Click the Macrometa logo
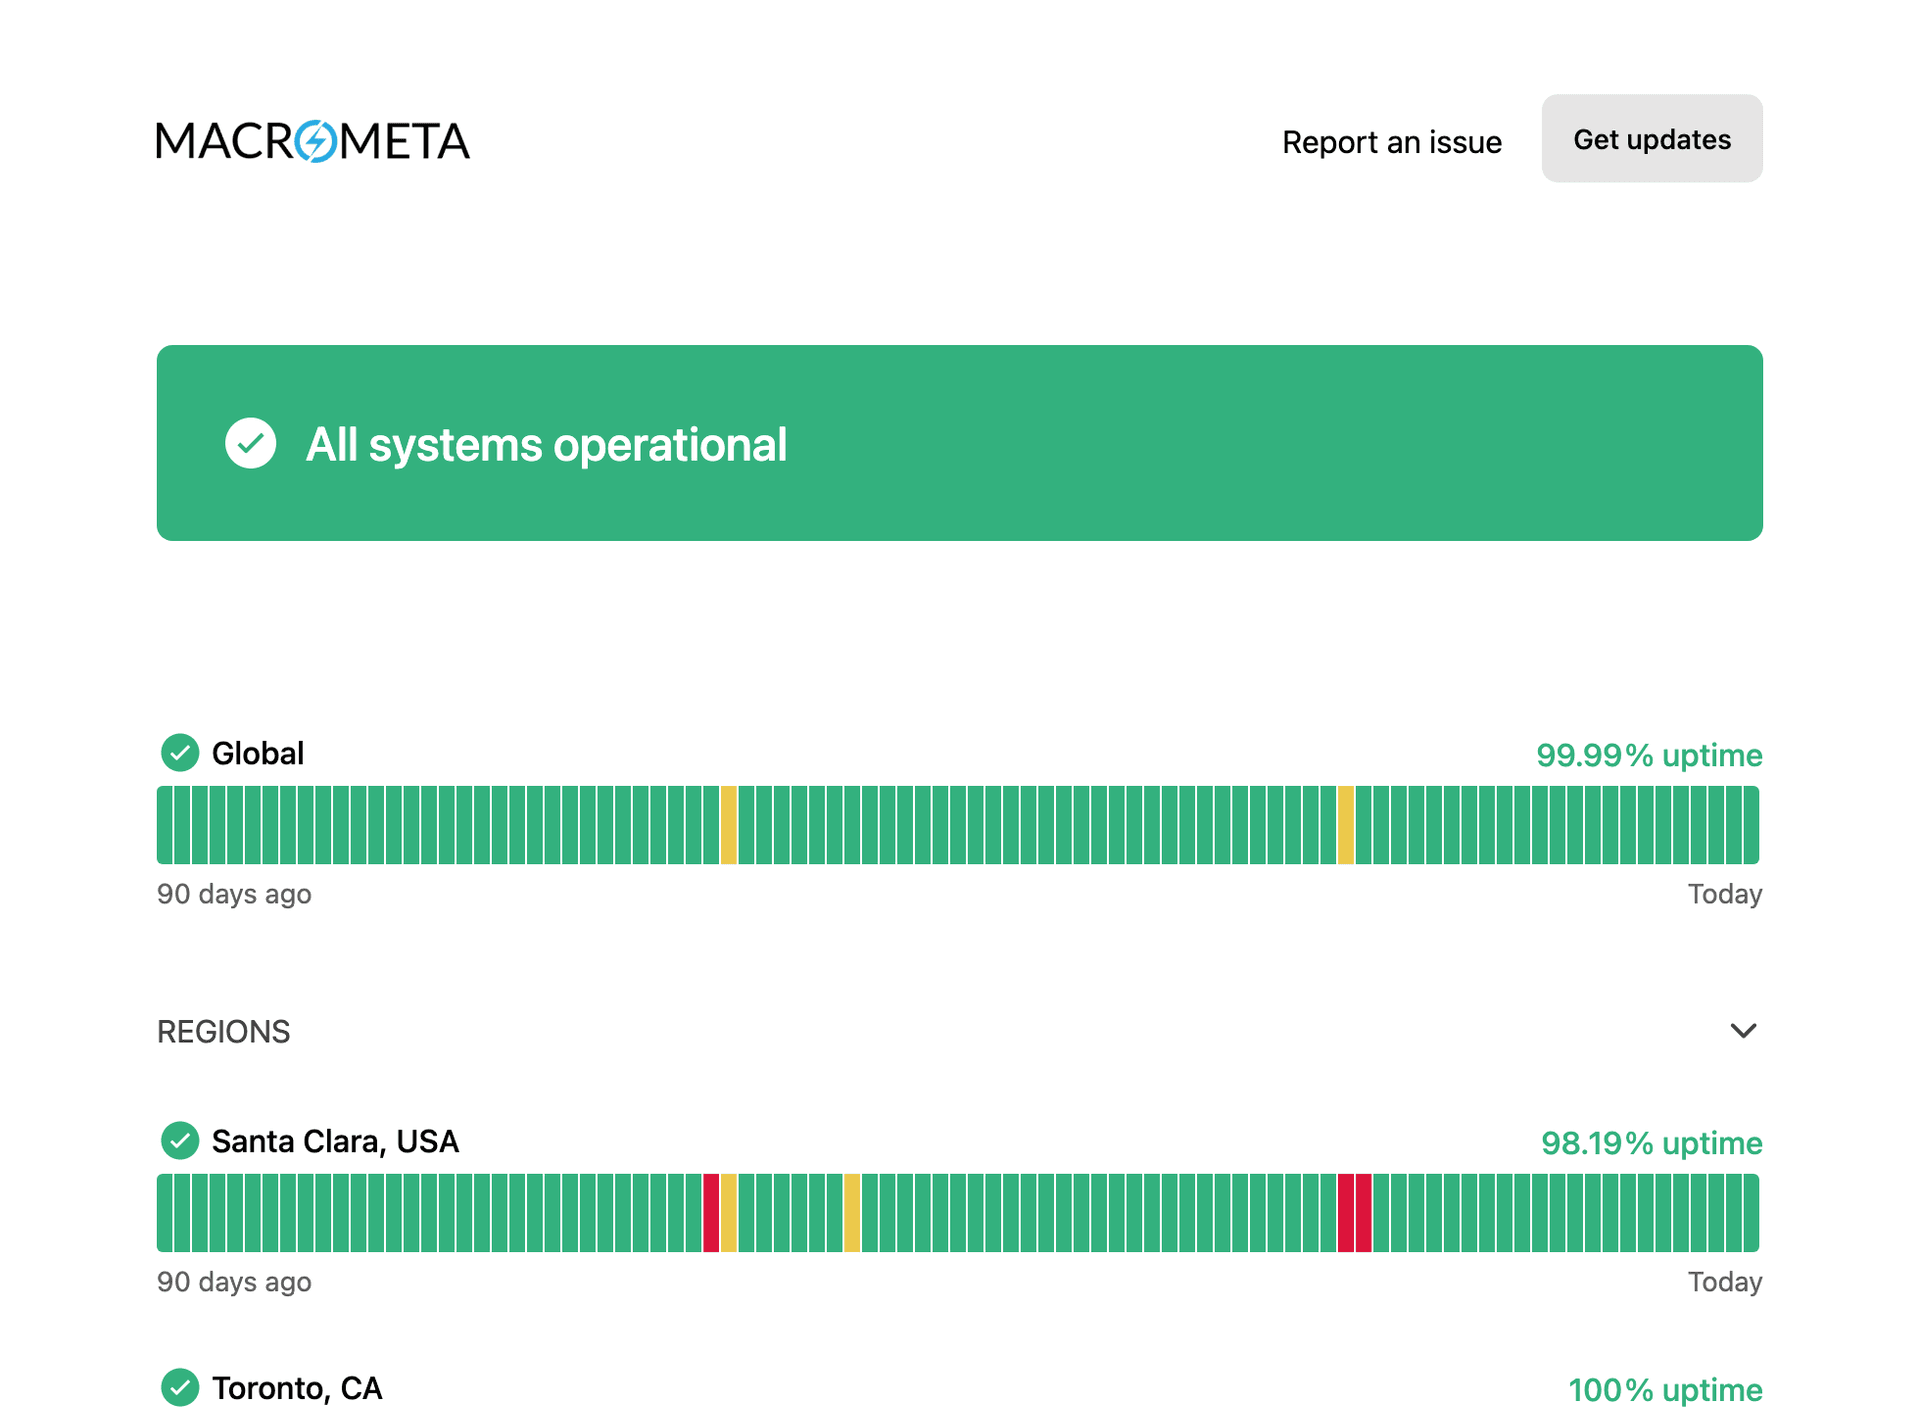The image size is (1920, 1415). pos(312,141)
